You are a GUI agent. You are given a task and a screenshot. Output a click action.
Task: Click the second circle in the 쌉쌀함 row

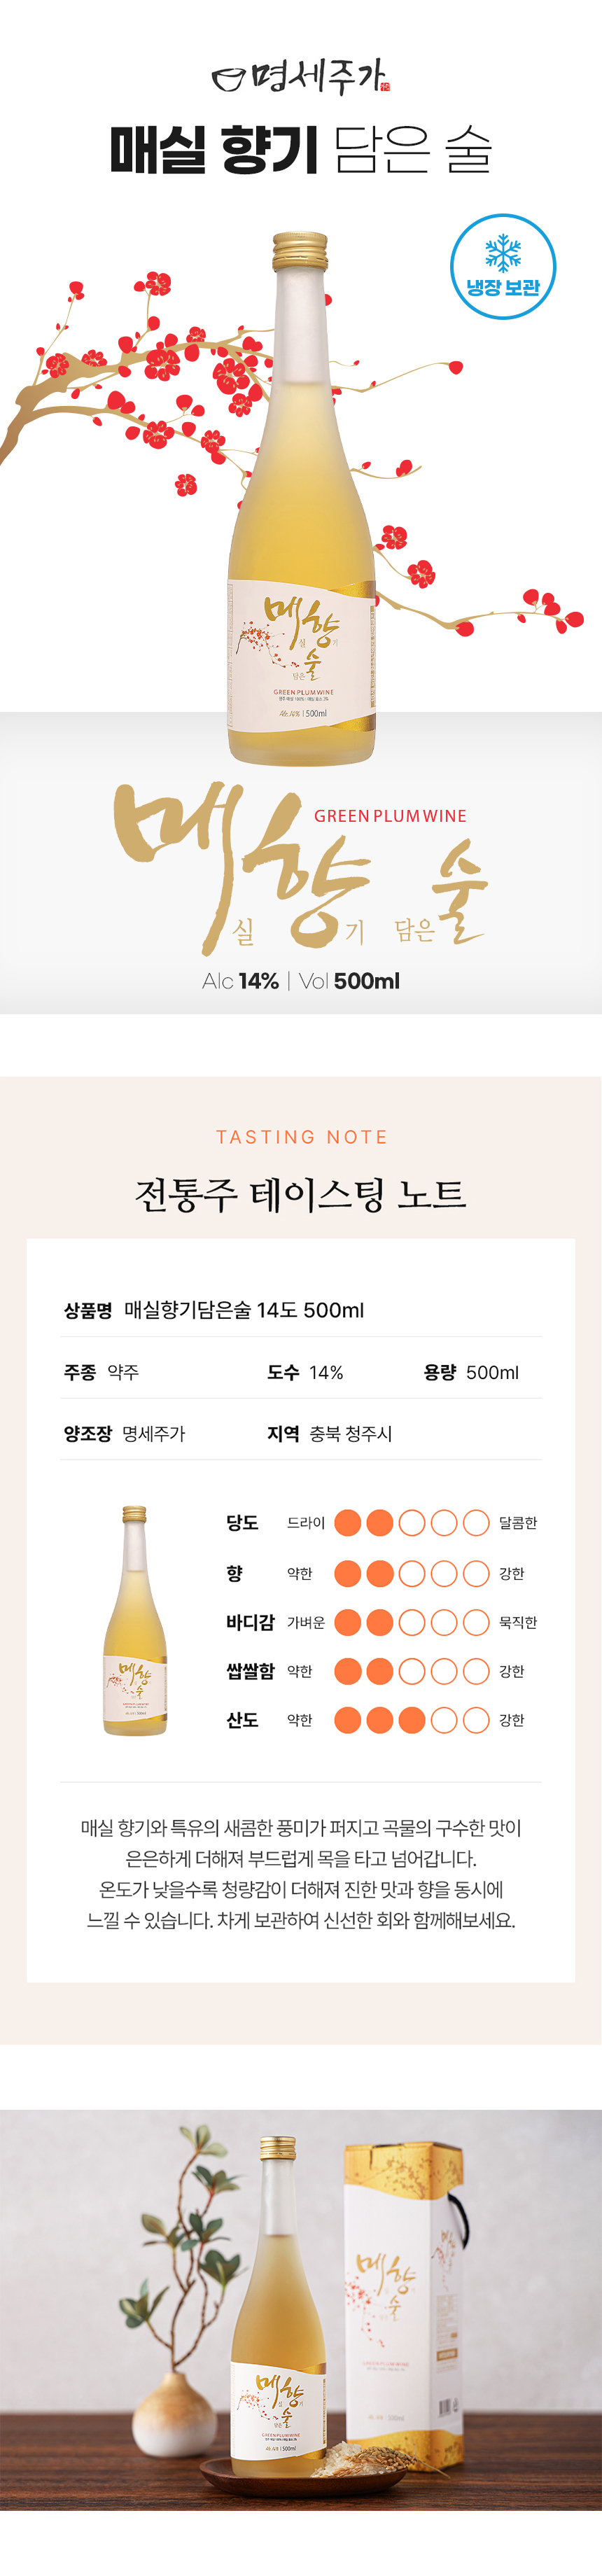[380, 1671]
